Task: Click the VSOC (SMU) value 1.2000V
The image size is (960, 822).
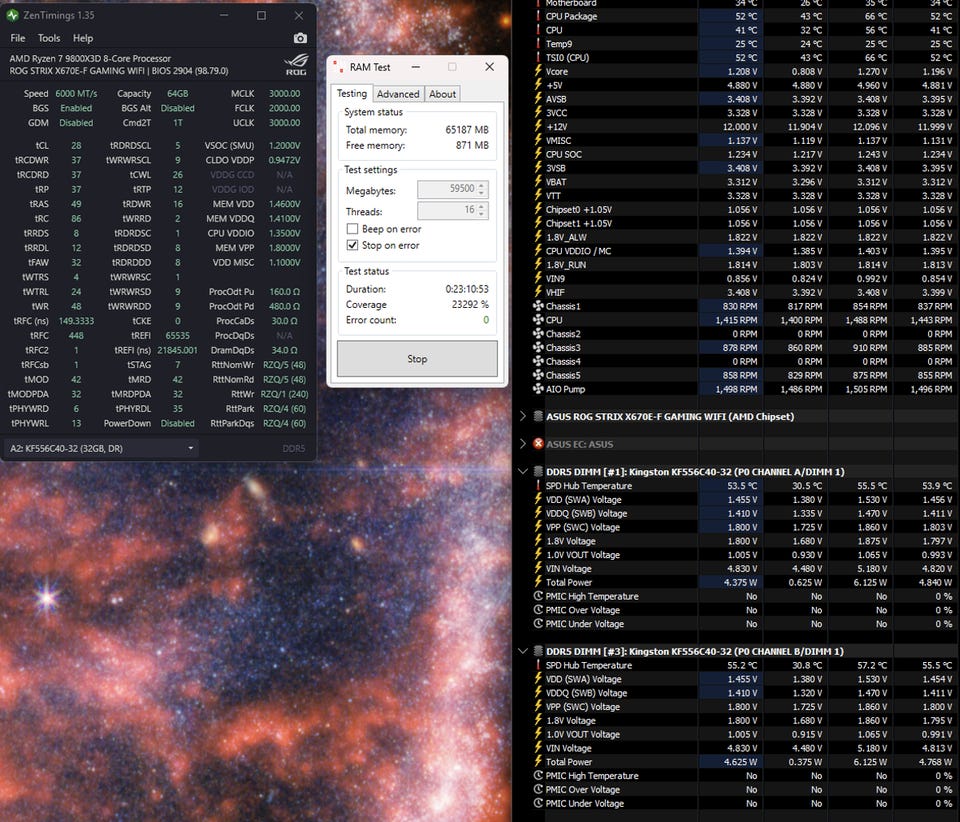Action: coord(285,146)
